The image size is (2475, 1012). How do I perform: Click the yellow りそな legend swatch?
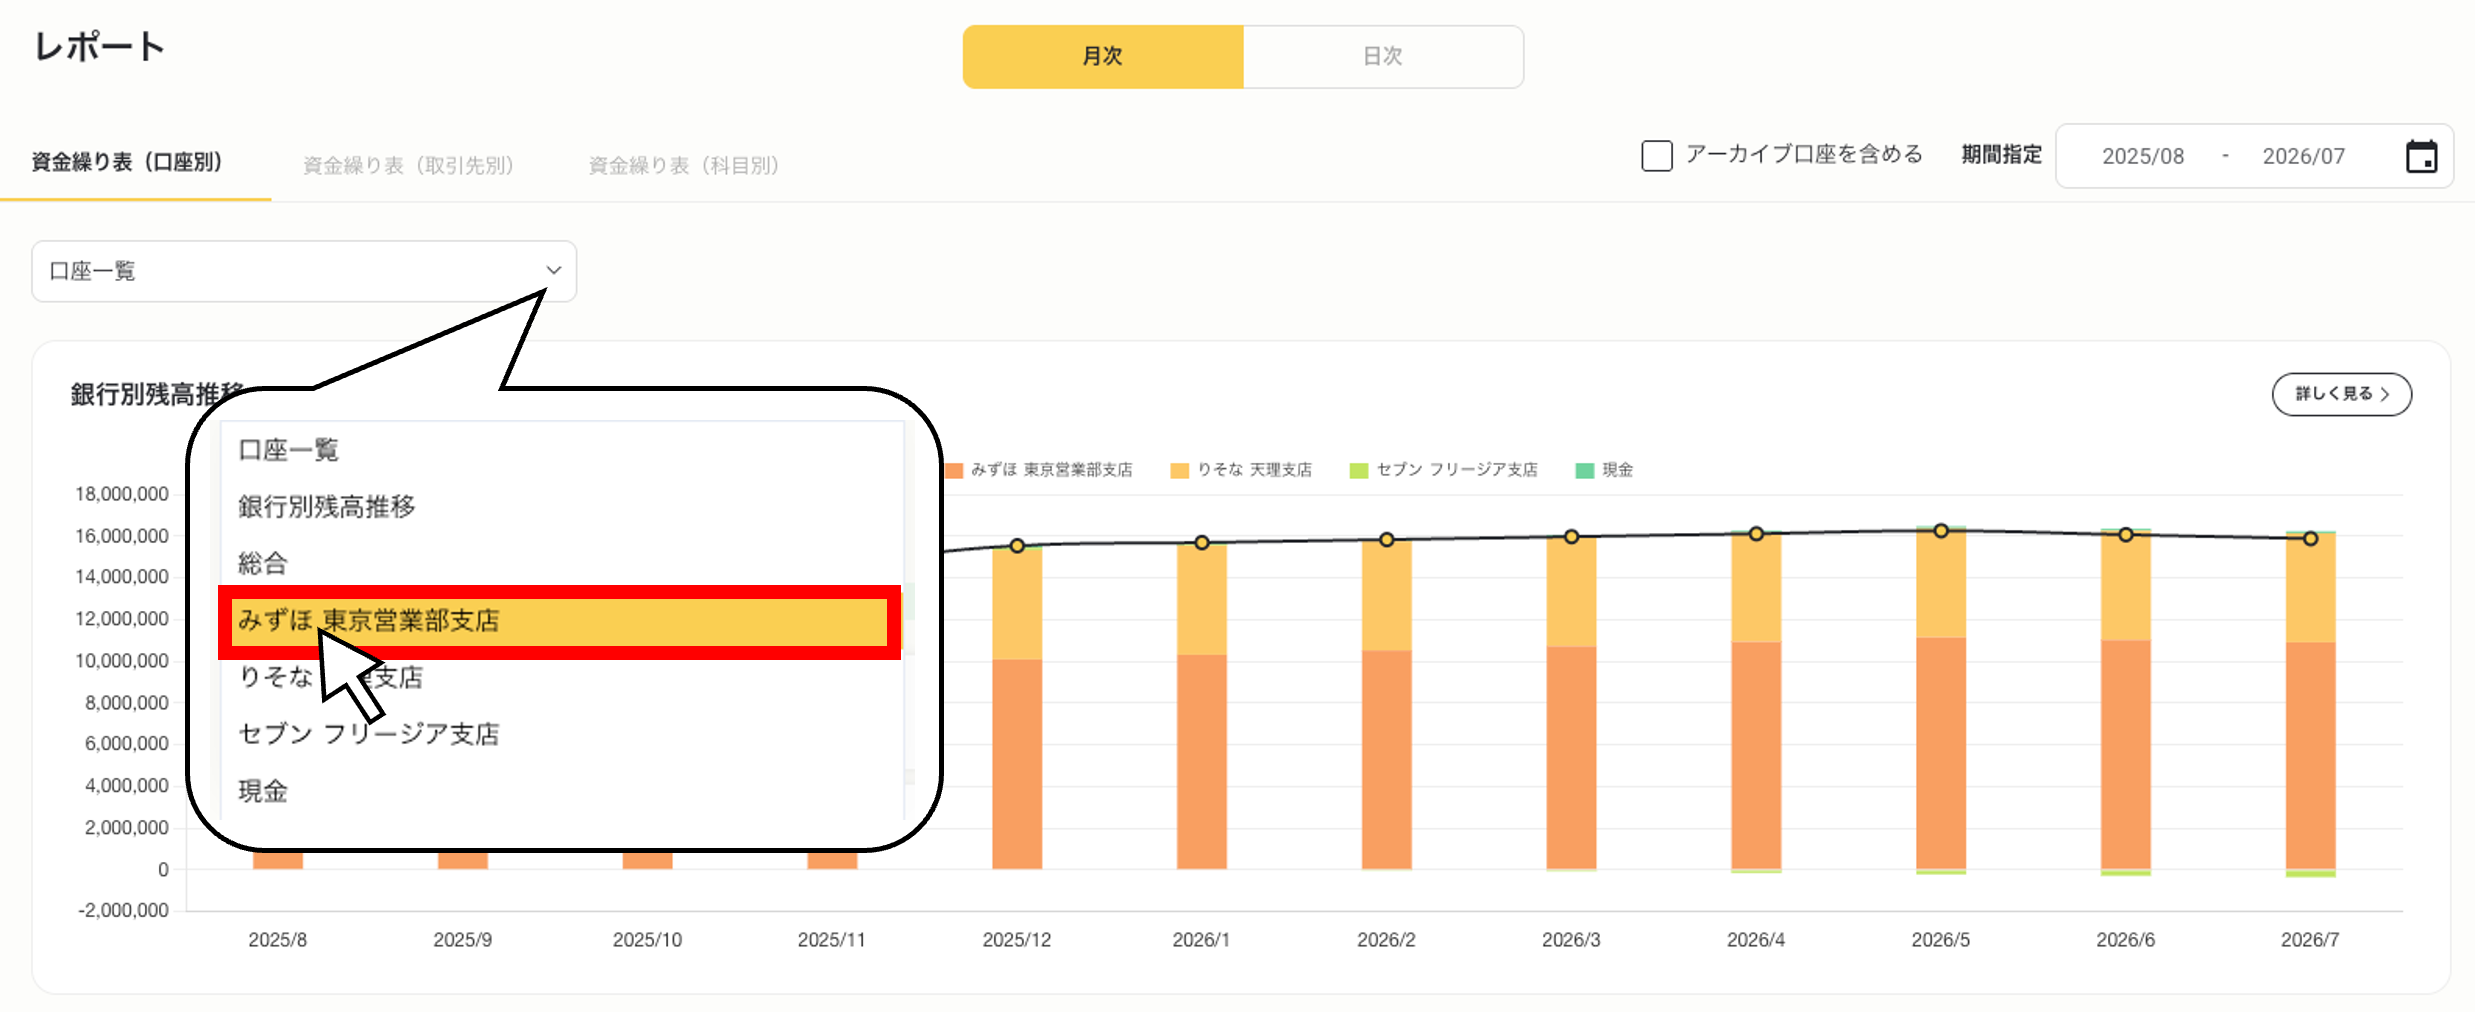click(x=1180, y=470)
